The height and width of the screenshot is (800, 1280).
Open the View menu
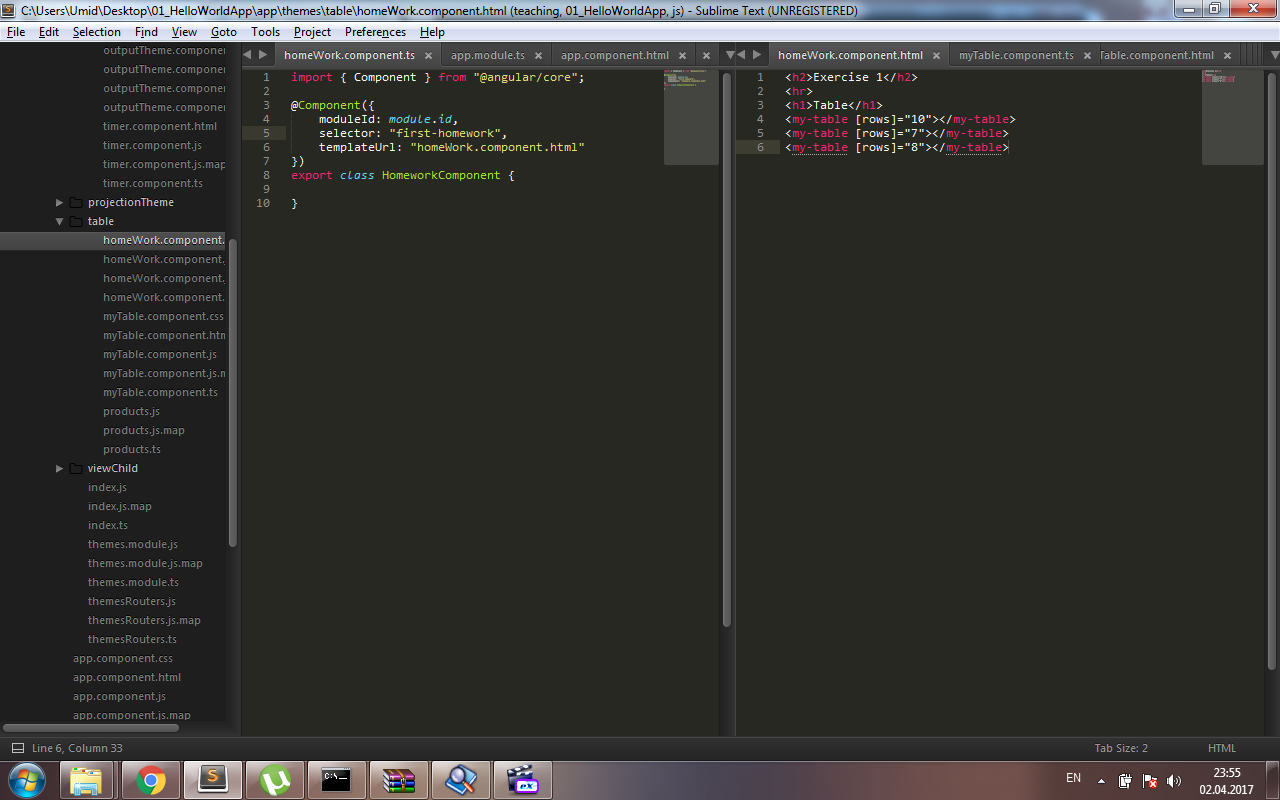coord(184,32)
